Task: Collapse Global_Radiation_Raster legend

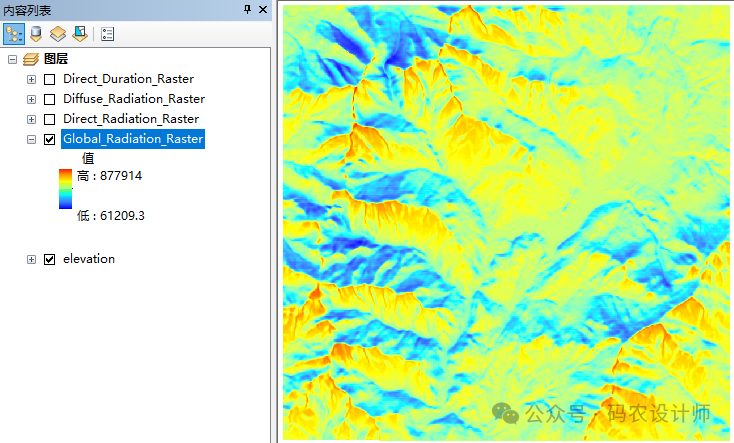Action: (31, 139)
